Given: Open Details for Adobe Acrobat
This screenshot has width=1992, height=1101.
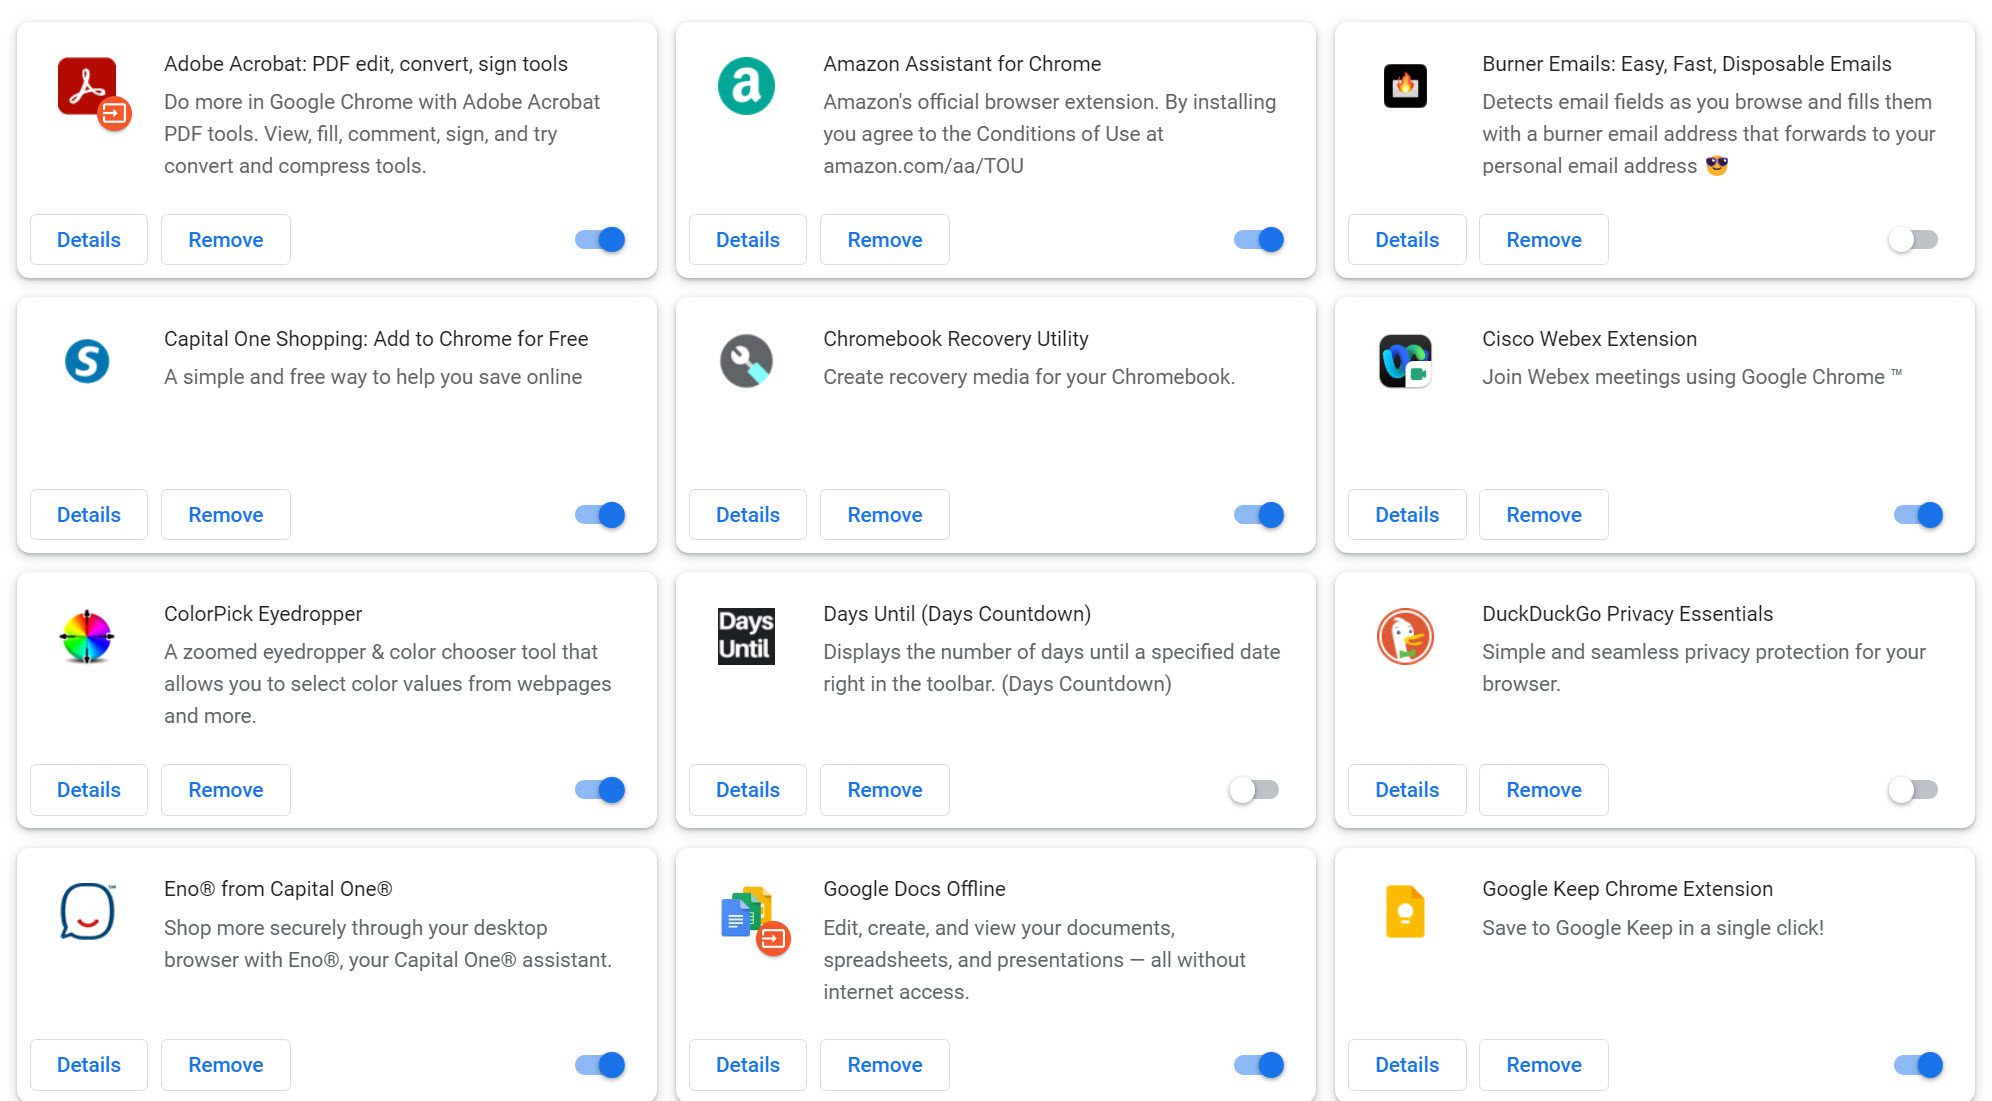Looking at the screenshot, I should [x=89, y=239].
